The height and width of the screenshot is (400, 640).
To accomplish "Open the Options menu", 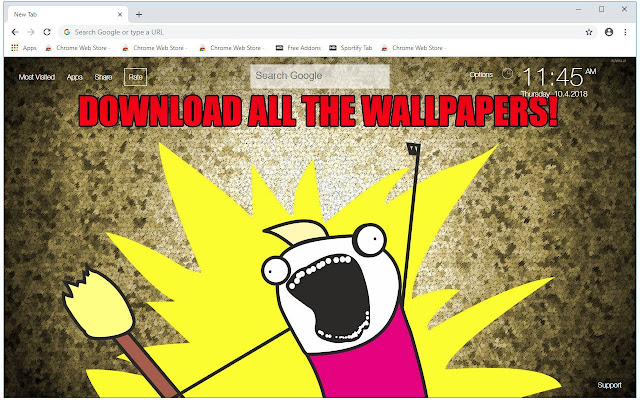I will [x=481, y=75].
